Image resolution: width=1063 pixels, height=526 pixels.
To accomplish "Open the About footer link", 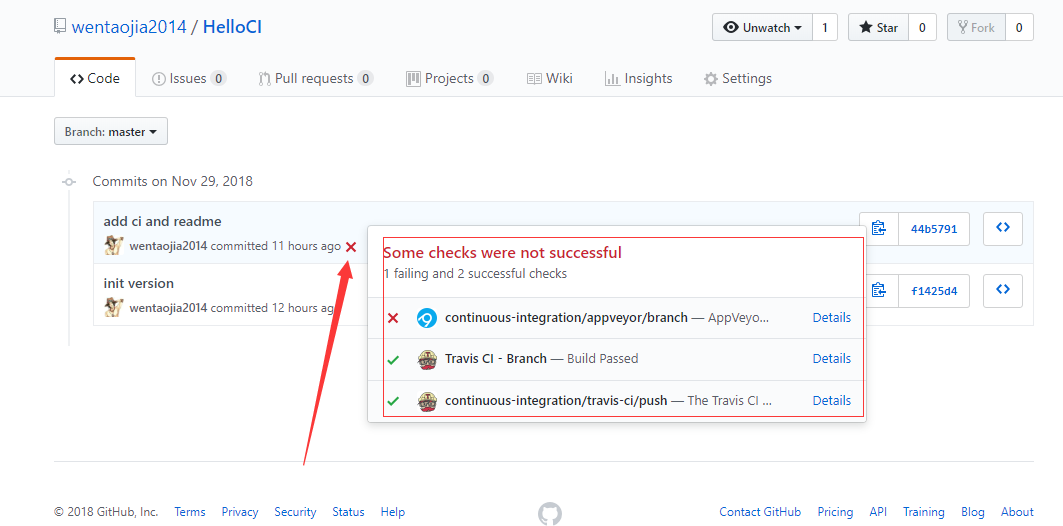I will pos(1018,512).
